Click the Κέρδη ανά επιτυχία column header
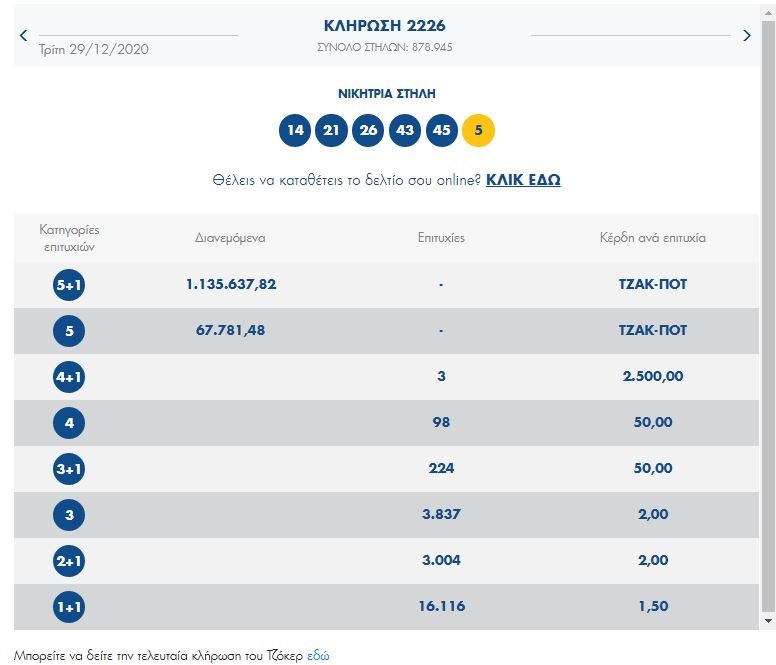 click(652, 238)
